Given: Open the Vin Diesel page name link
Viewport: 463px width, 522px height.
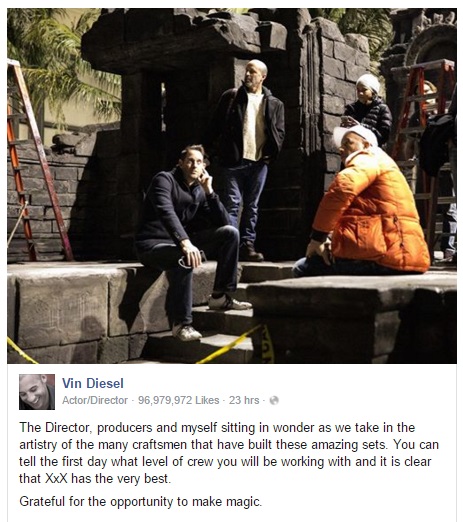Looking at the screenshot, I should click(x=93, y=383).
